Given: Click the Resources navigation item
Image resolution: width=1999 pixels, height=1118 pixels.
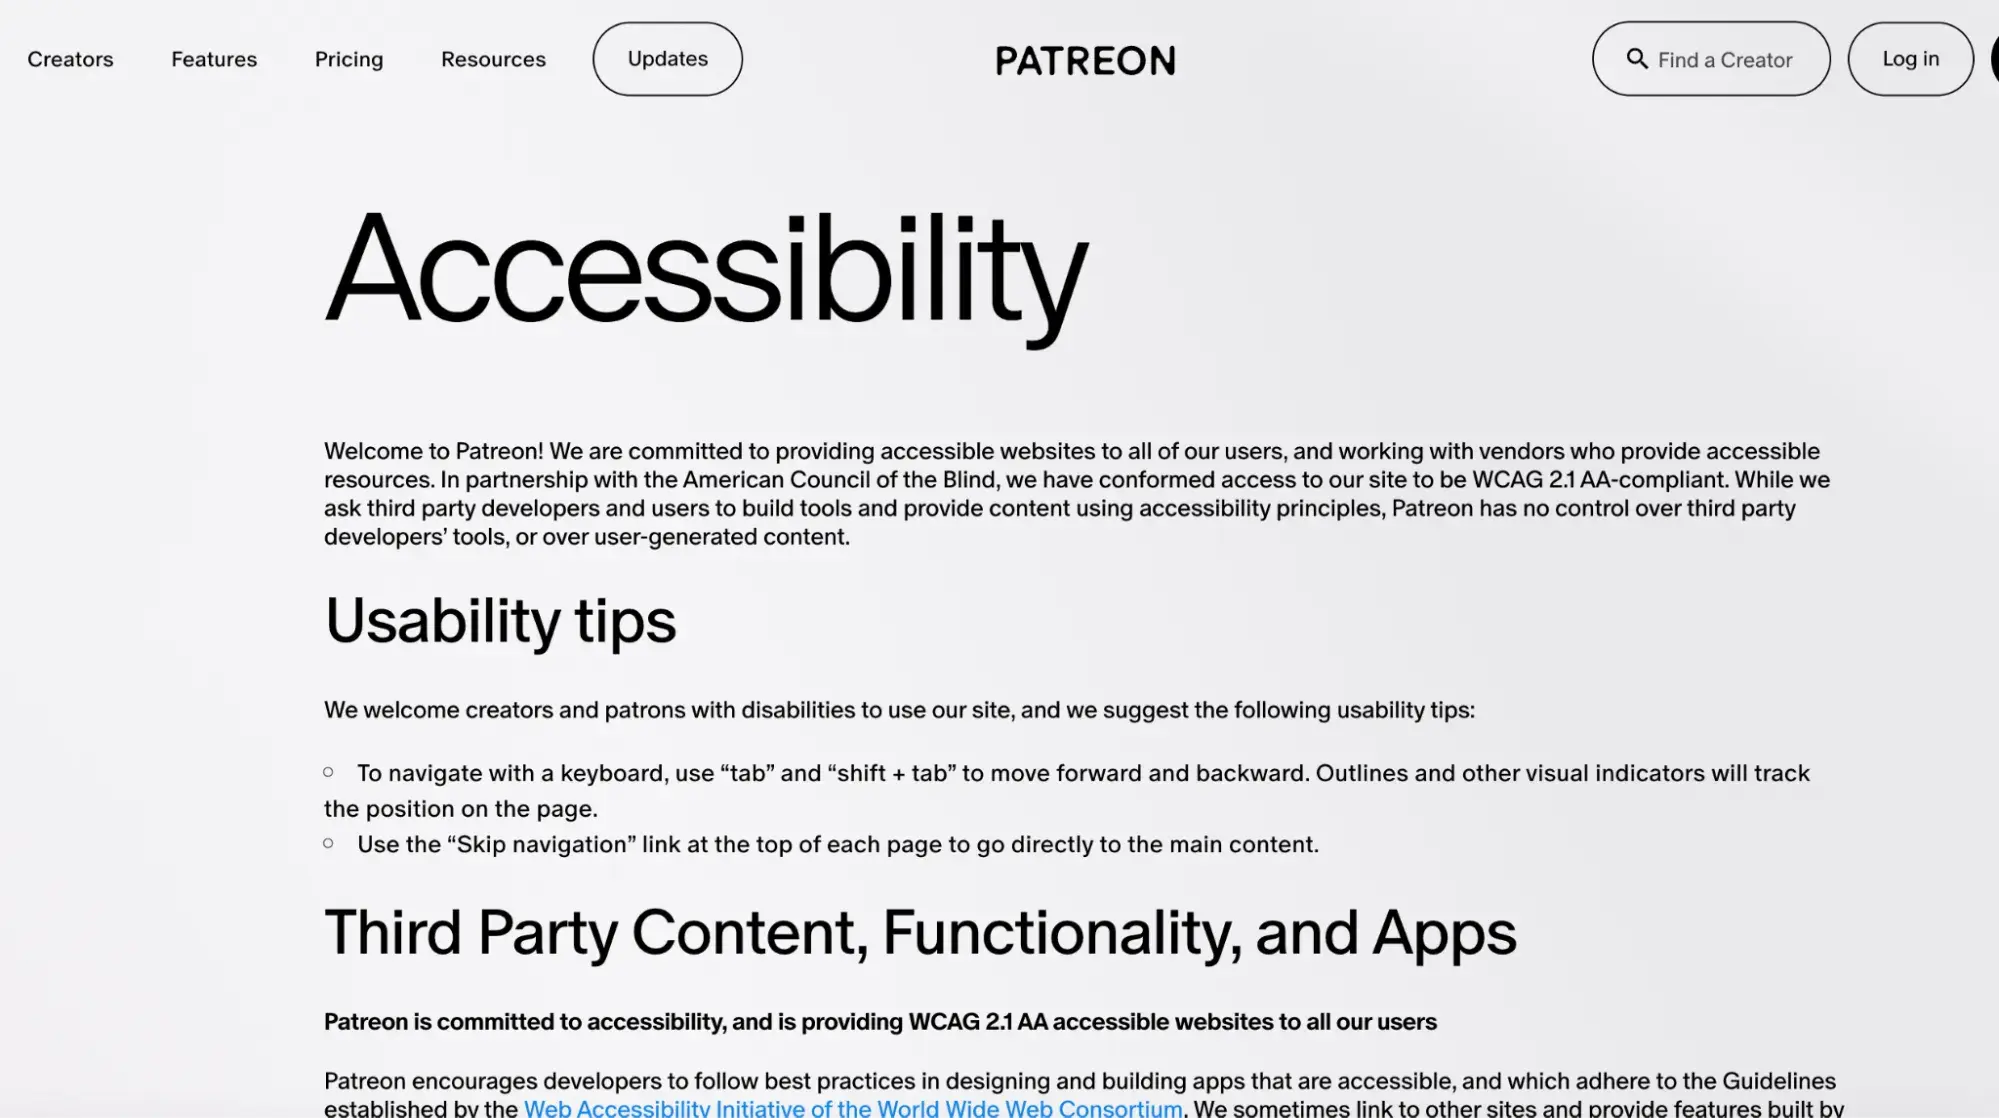Looking at the screenshot, I should [493, 58].
